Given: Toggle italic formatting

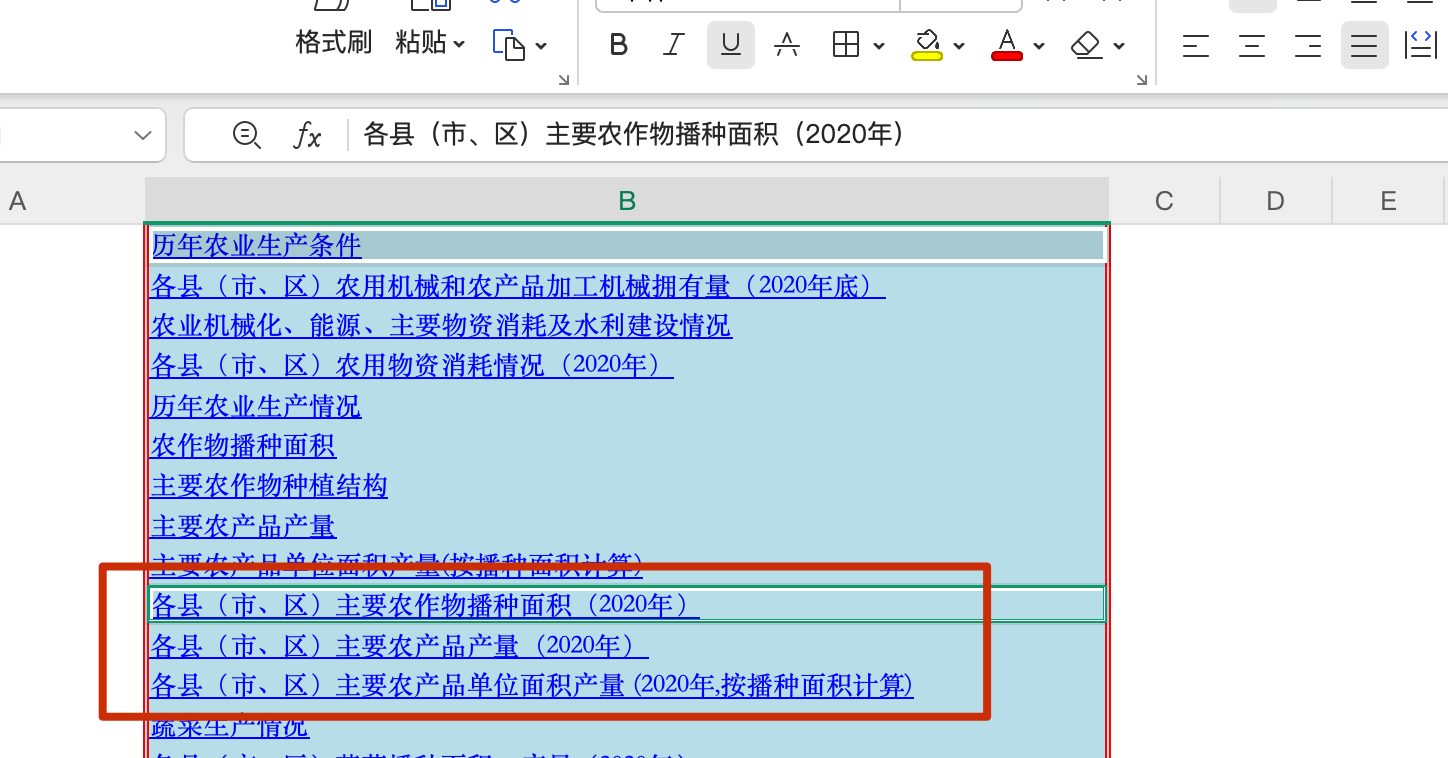Looking at the screenshot, I should click(675, 45).
